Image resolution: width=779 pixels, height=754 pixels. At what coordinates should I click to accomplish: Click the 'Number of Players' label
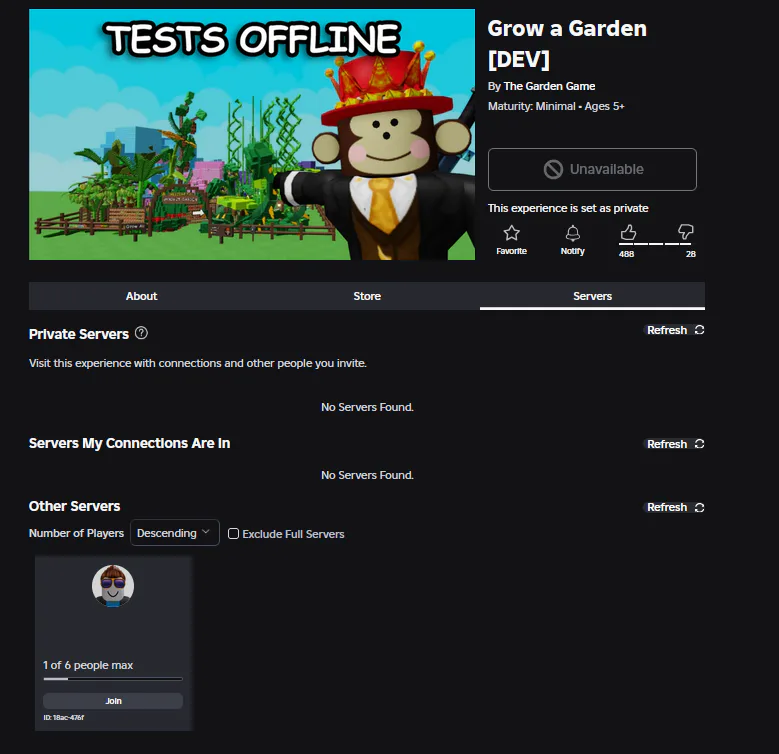click(76, 533)
